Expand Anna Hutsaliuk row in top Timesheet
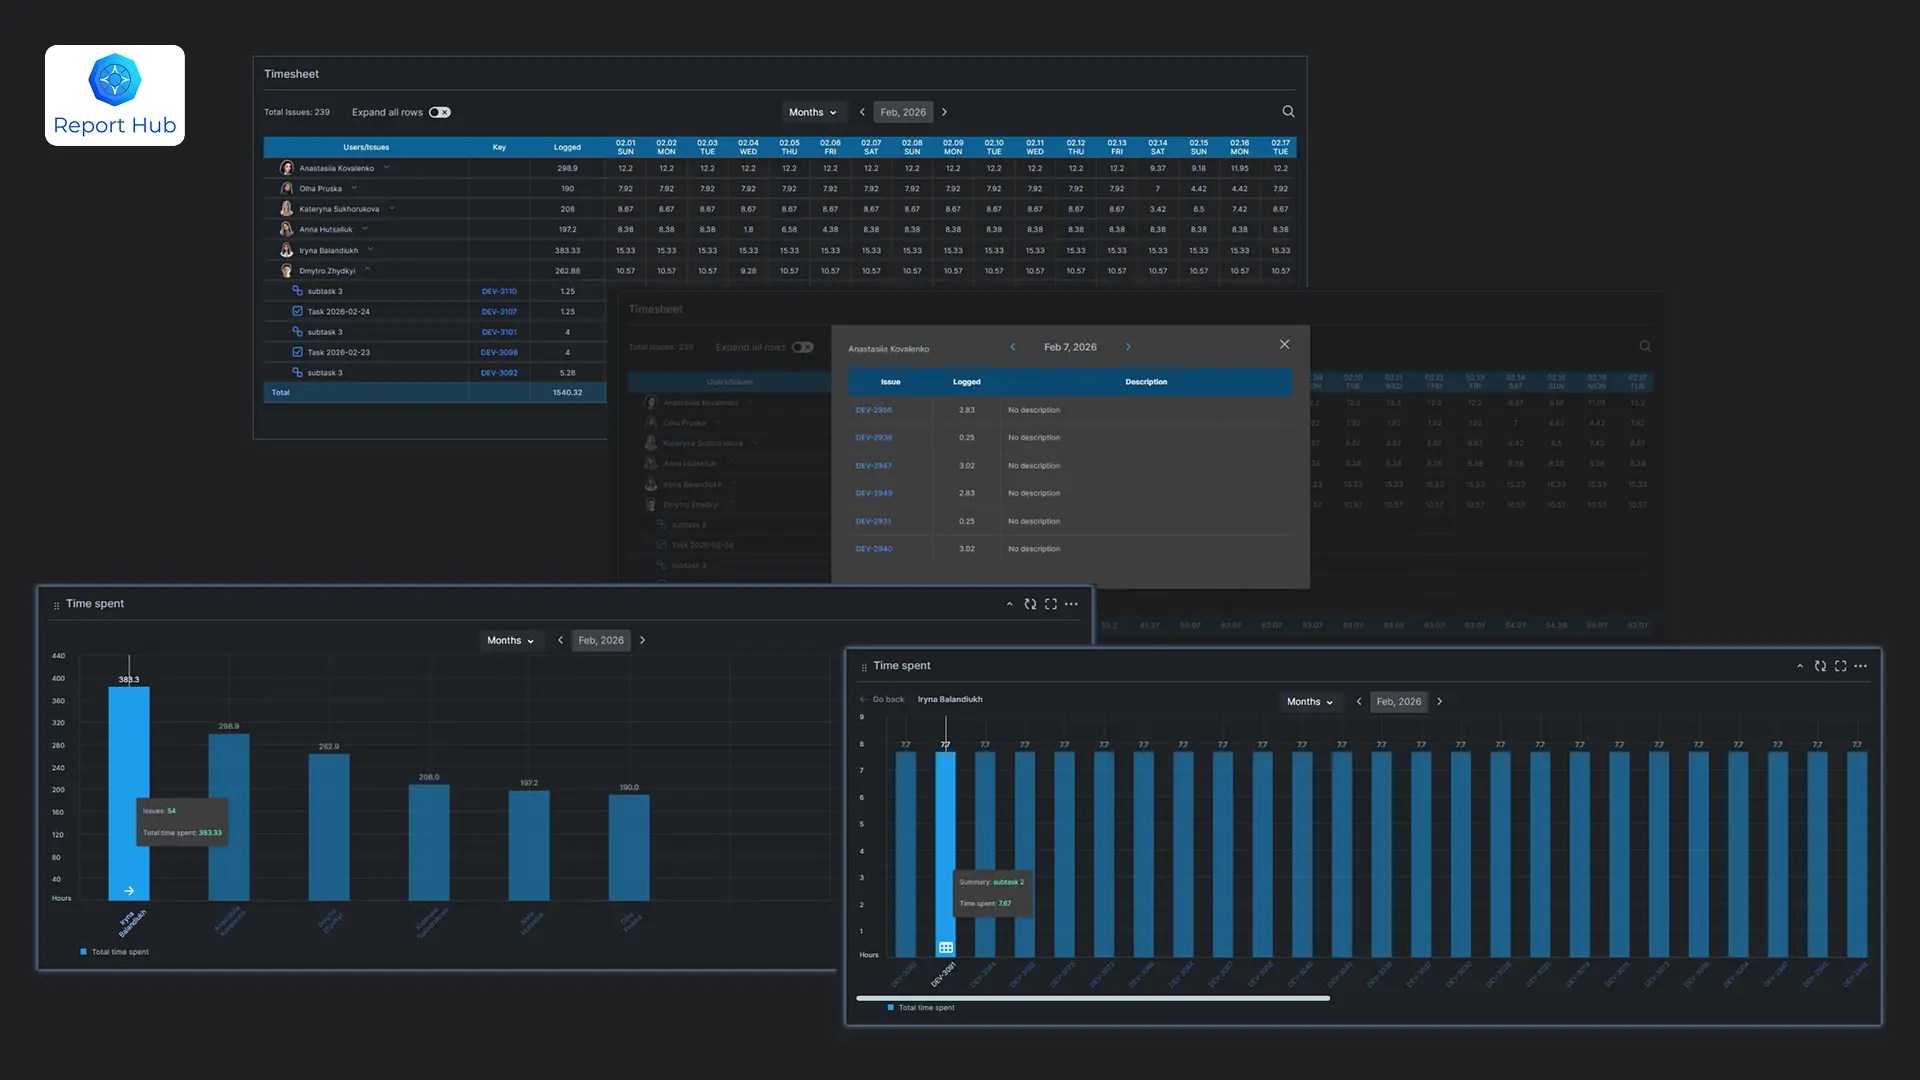The image size is (1920, 1080). 365,229
